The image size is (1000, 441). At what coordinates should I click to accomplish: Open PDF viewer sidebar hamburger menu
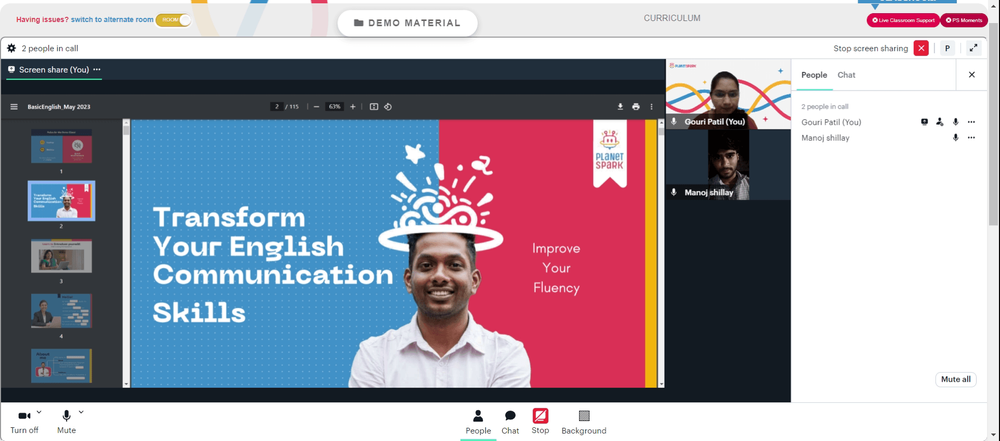pyautogui.click(x=14, y=107)
